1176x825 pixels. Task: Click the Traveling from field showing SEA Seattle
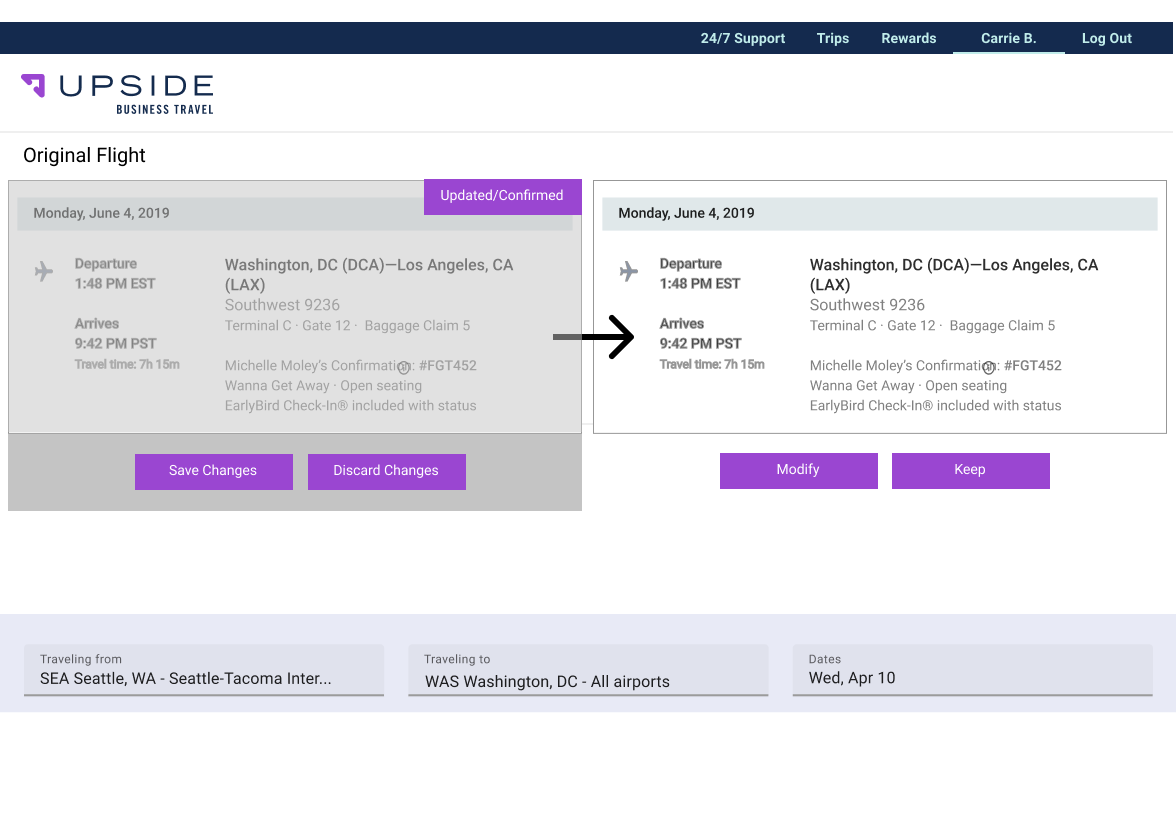tap(204, 670)
